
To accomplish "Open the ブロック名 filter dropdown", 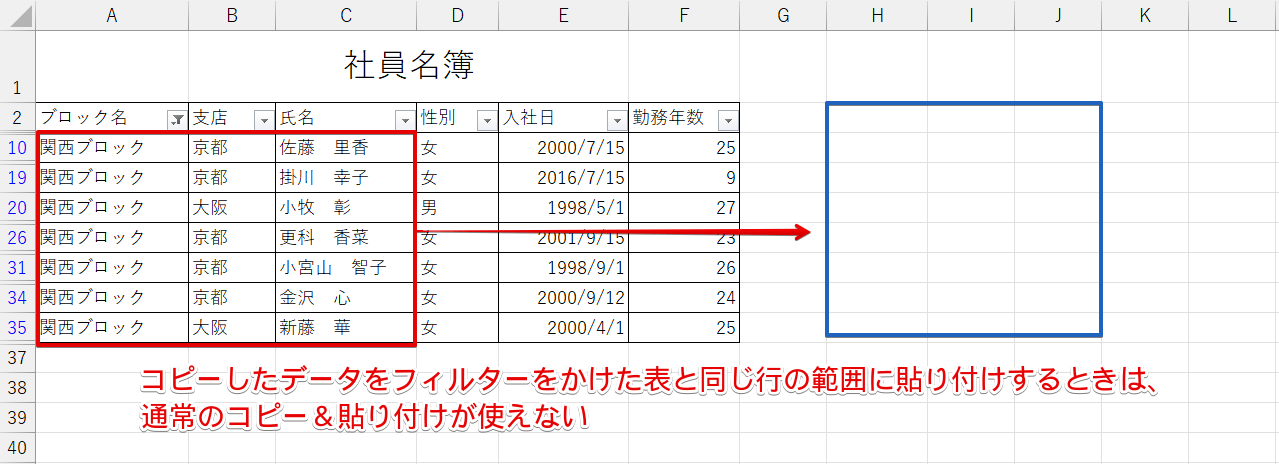I will (x=177, y=119).
